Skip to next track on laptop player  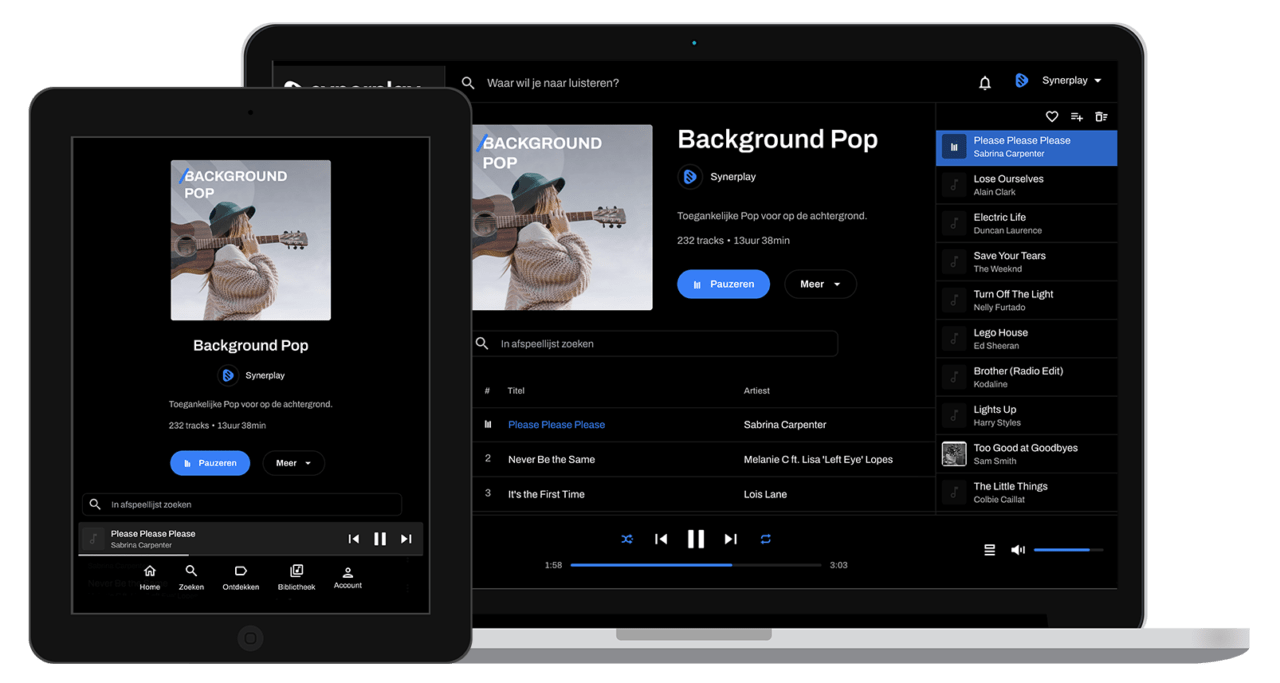click(730, 539)
